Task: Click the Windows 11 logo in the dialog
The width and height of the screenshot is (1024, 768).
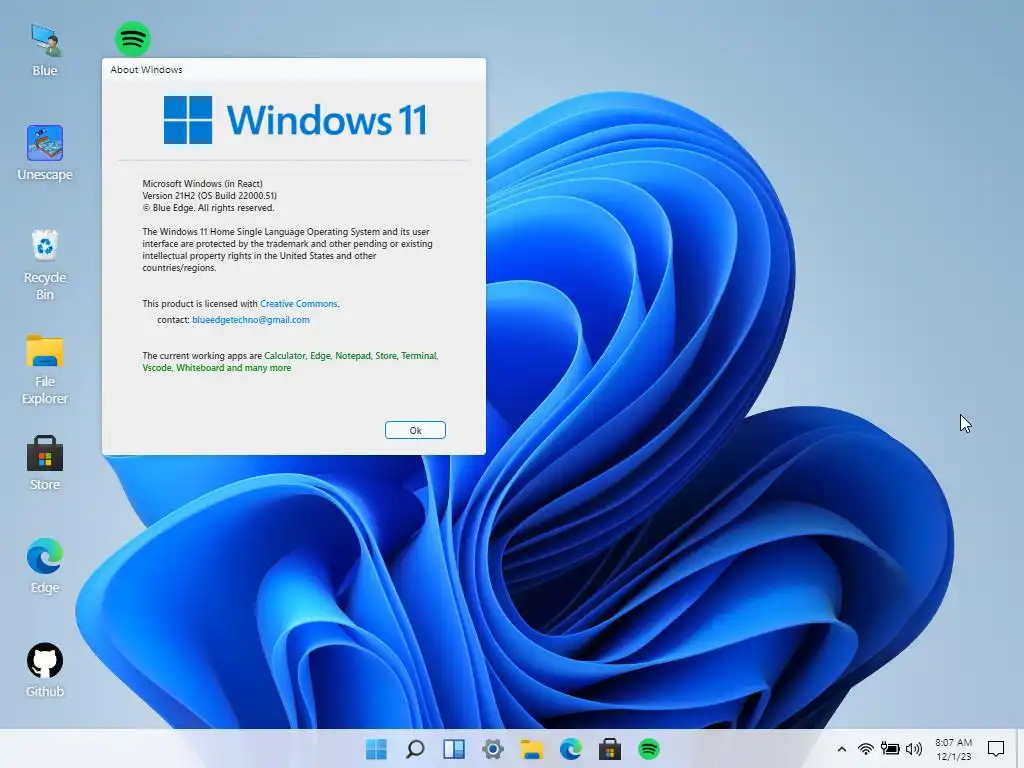Action: pos(295,120)
